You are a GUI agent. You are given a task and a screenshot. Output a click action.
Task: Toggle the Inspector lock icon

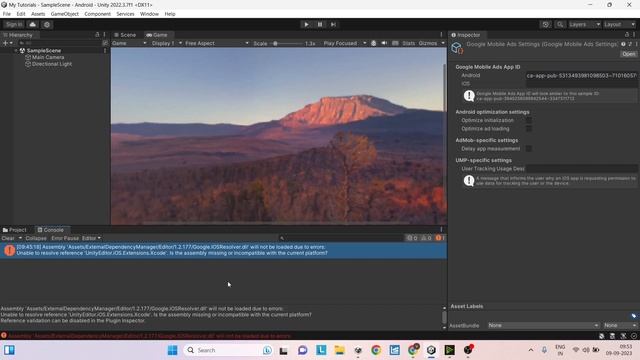click(x=627, y=35)
